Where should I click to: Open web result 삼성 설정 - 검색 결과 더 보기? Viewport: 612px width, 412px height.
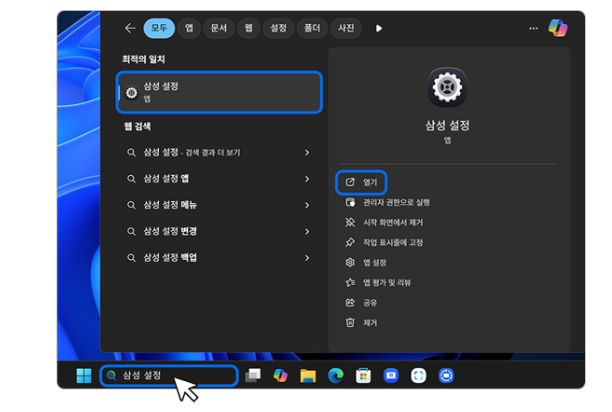(x=219, y=153)
